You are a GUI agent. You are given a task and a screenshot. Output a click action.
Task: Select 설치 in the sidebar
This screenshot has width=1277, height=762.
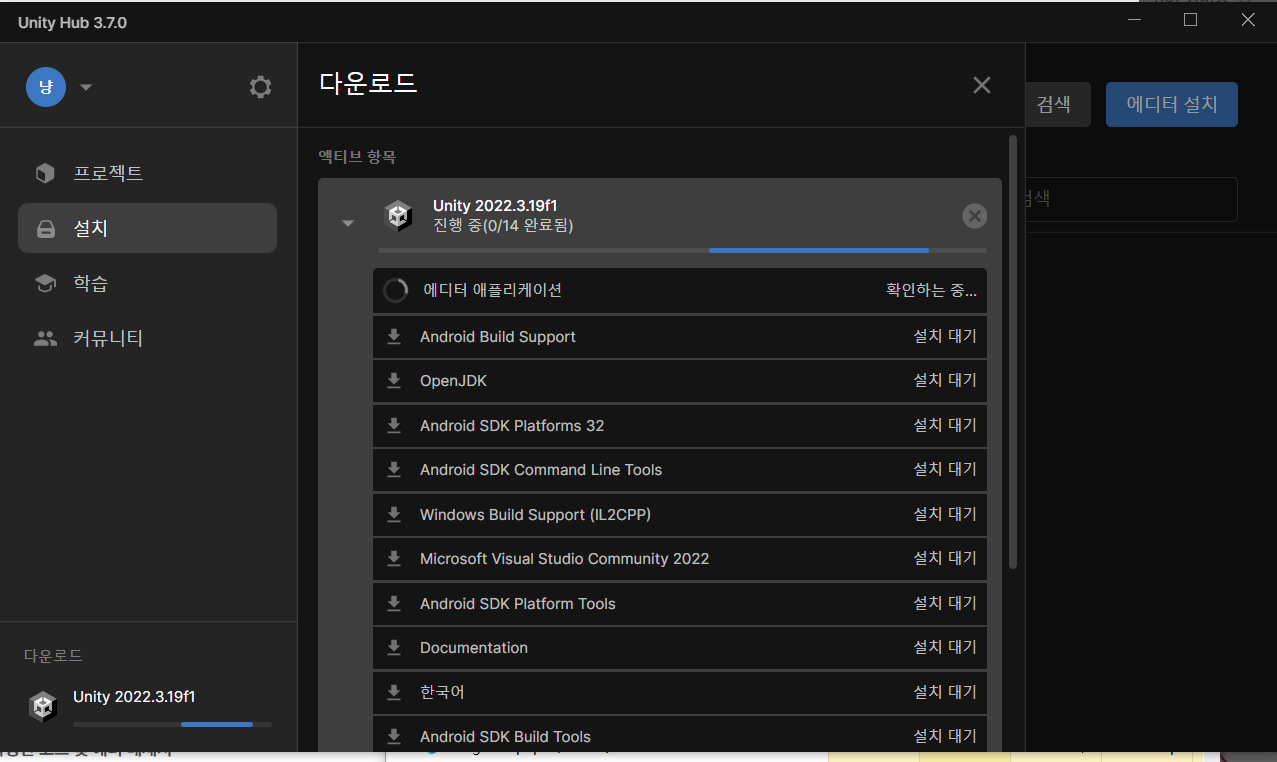[x=147, y=228]
